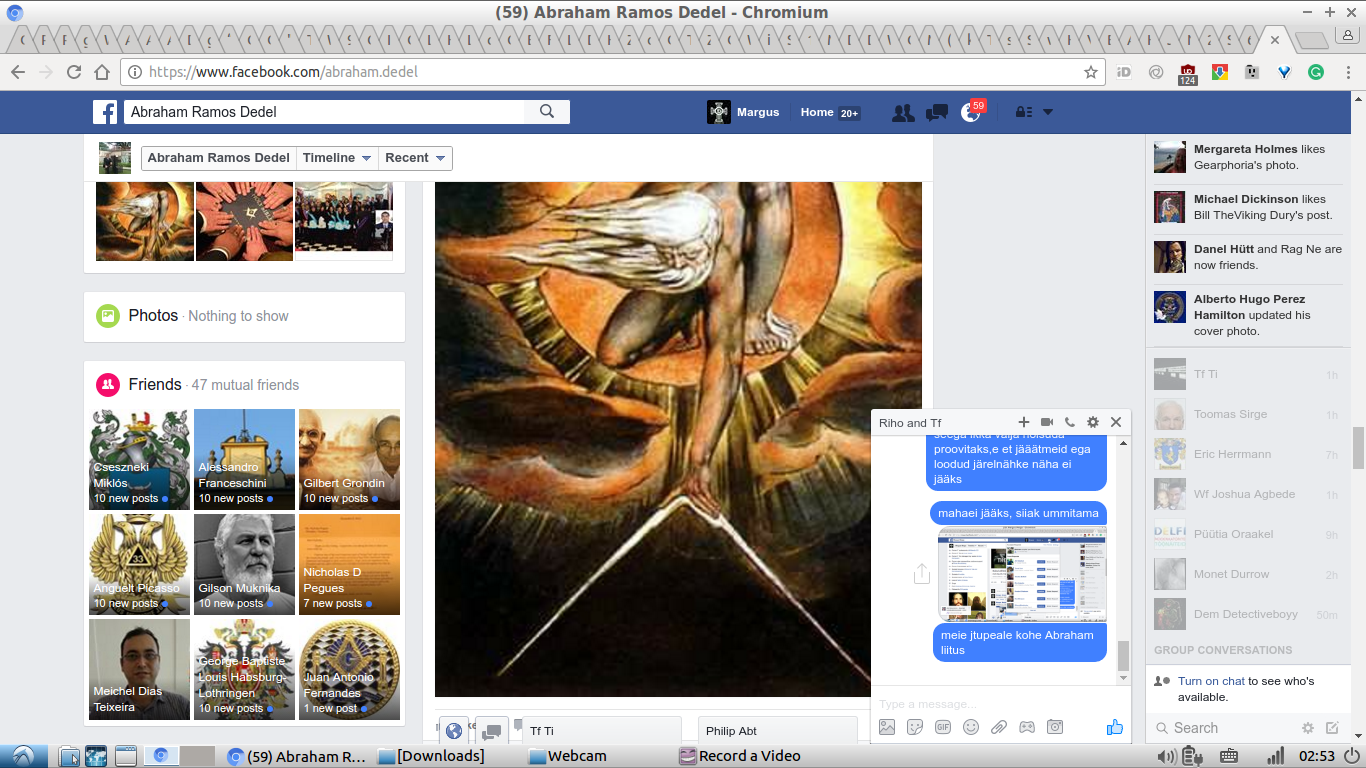Choose a sticker in the chat toolbar

[x=915, y=728]
